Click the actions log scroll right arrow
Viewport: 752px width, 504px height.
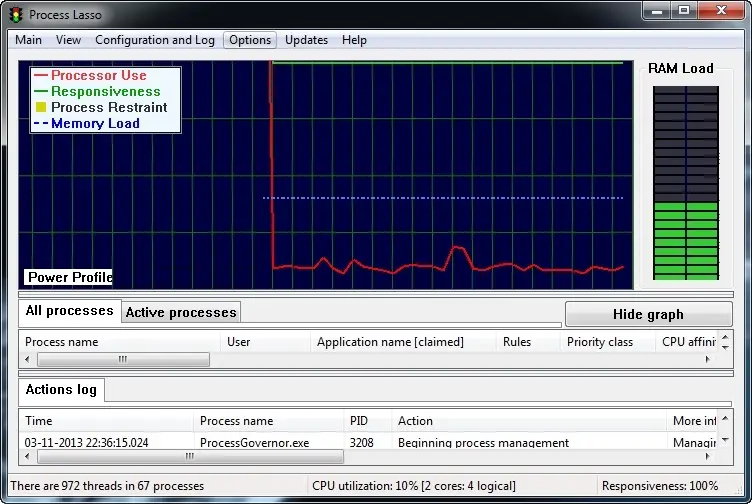coord(707,457)
